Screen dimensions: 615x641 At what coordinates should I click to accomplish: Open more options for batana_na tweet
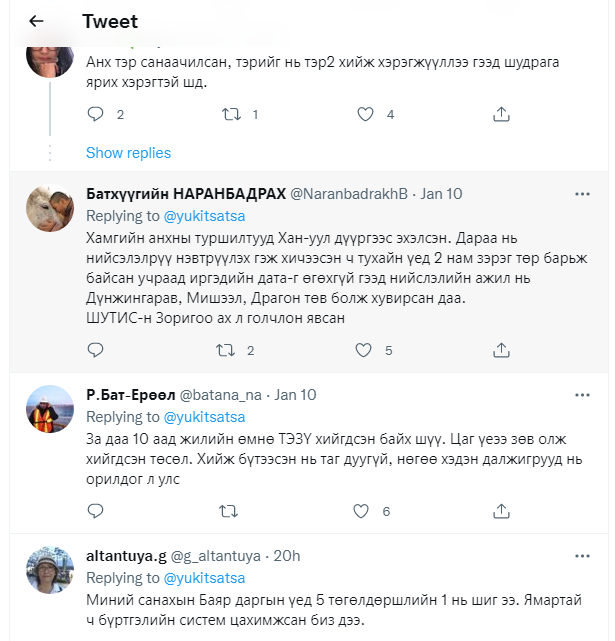pyautogui.click(x=581, y=393)
